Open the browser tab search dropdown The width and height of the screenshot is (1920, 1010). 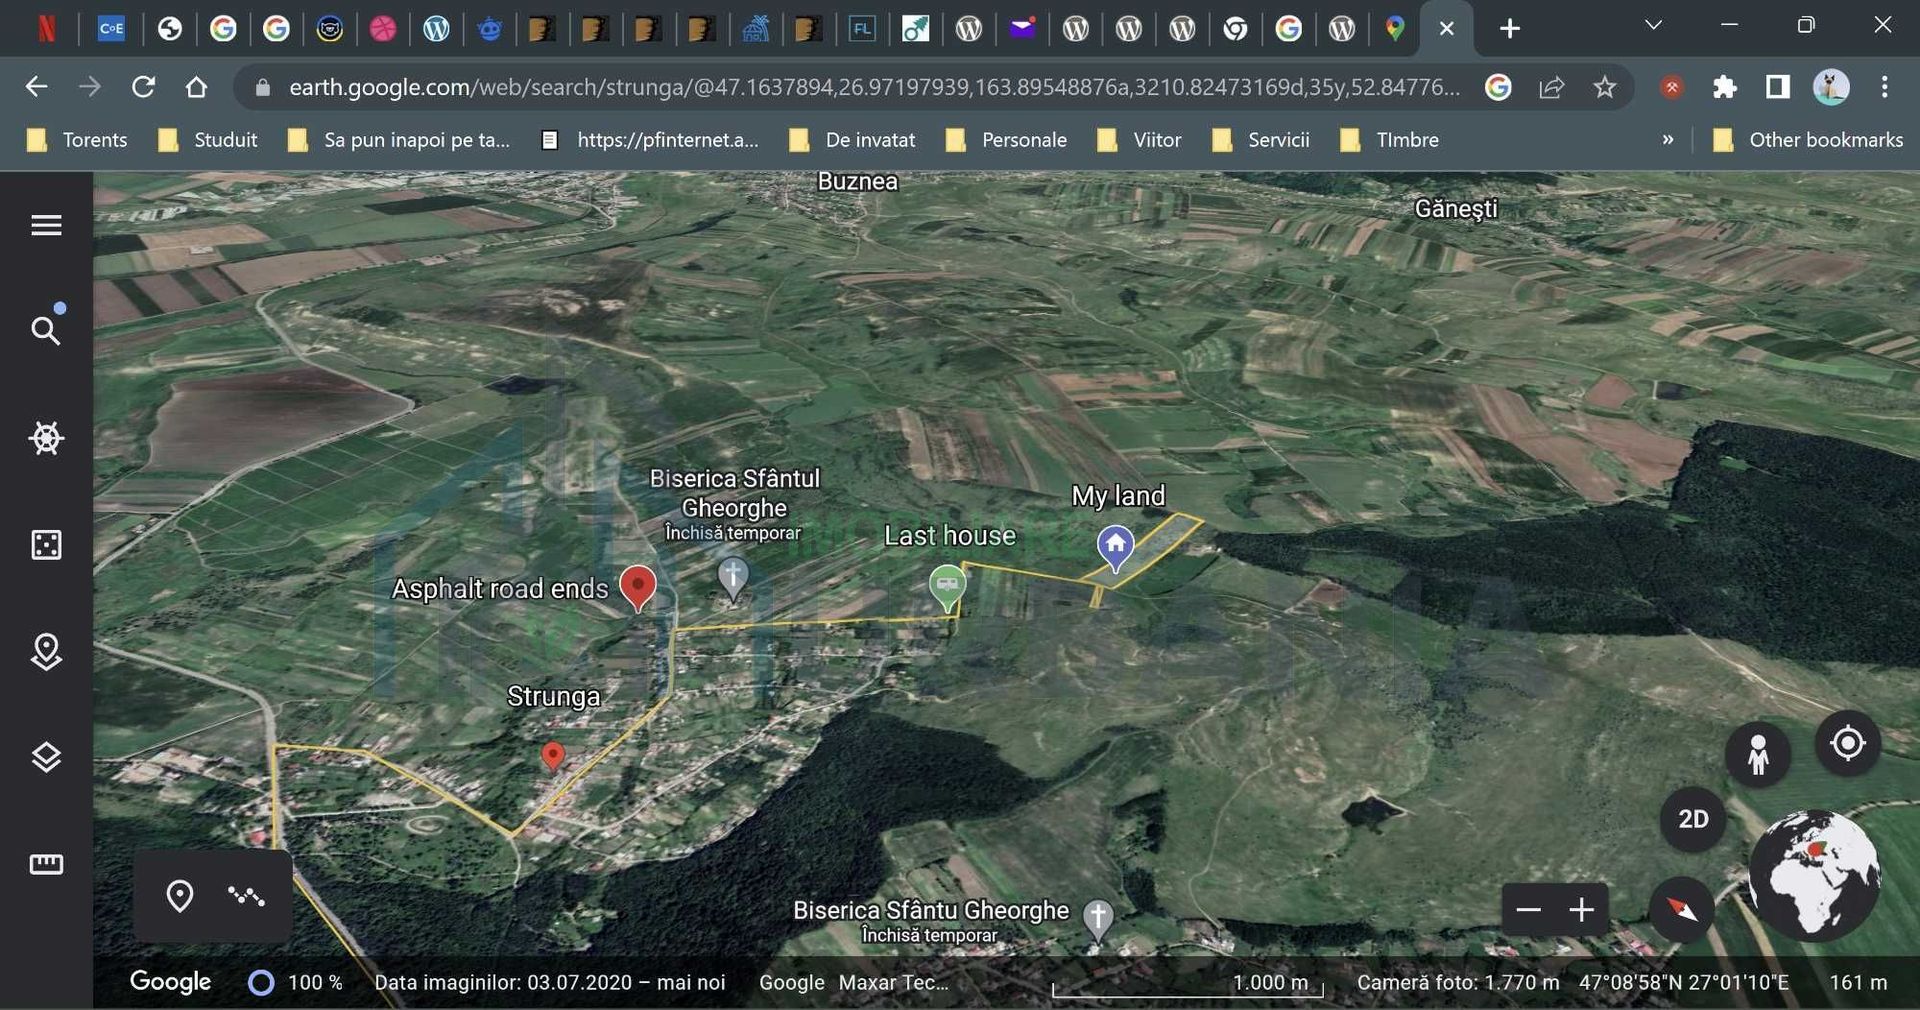click(1653, 27)
